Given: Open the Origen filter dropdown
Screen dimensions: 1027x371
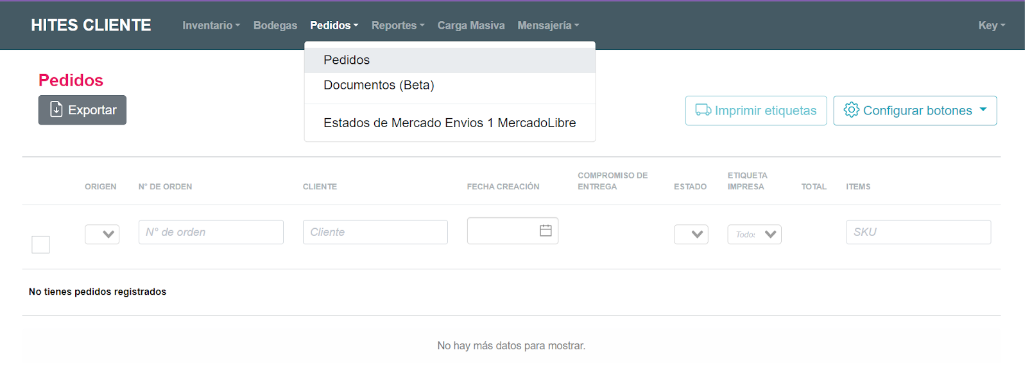Looking at the screenshot, I should (102, 234).
